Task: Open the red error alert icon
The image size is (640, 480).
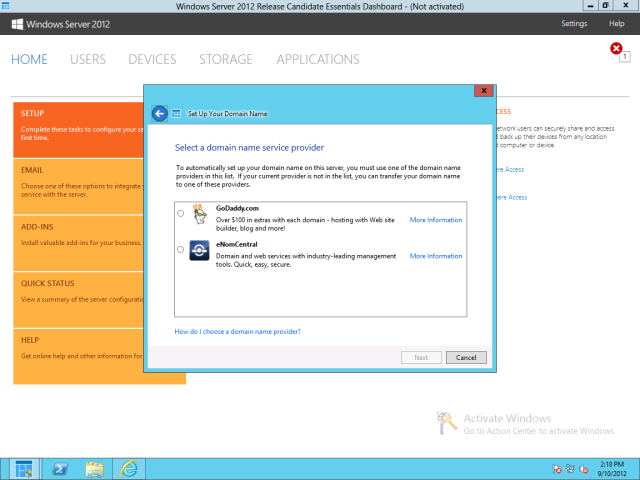Action: pos(616,49)
